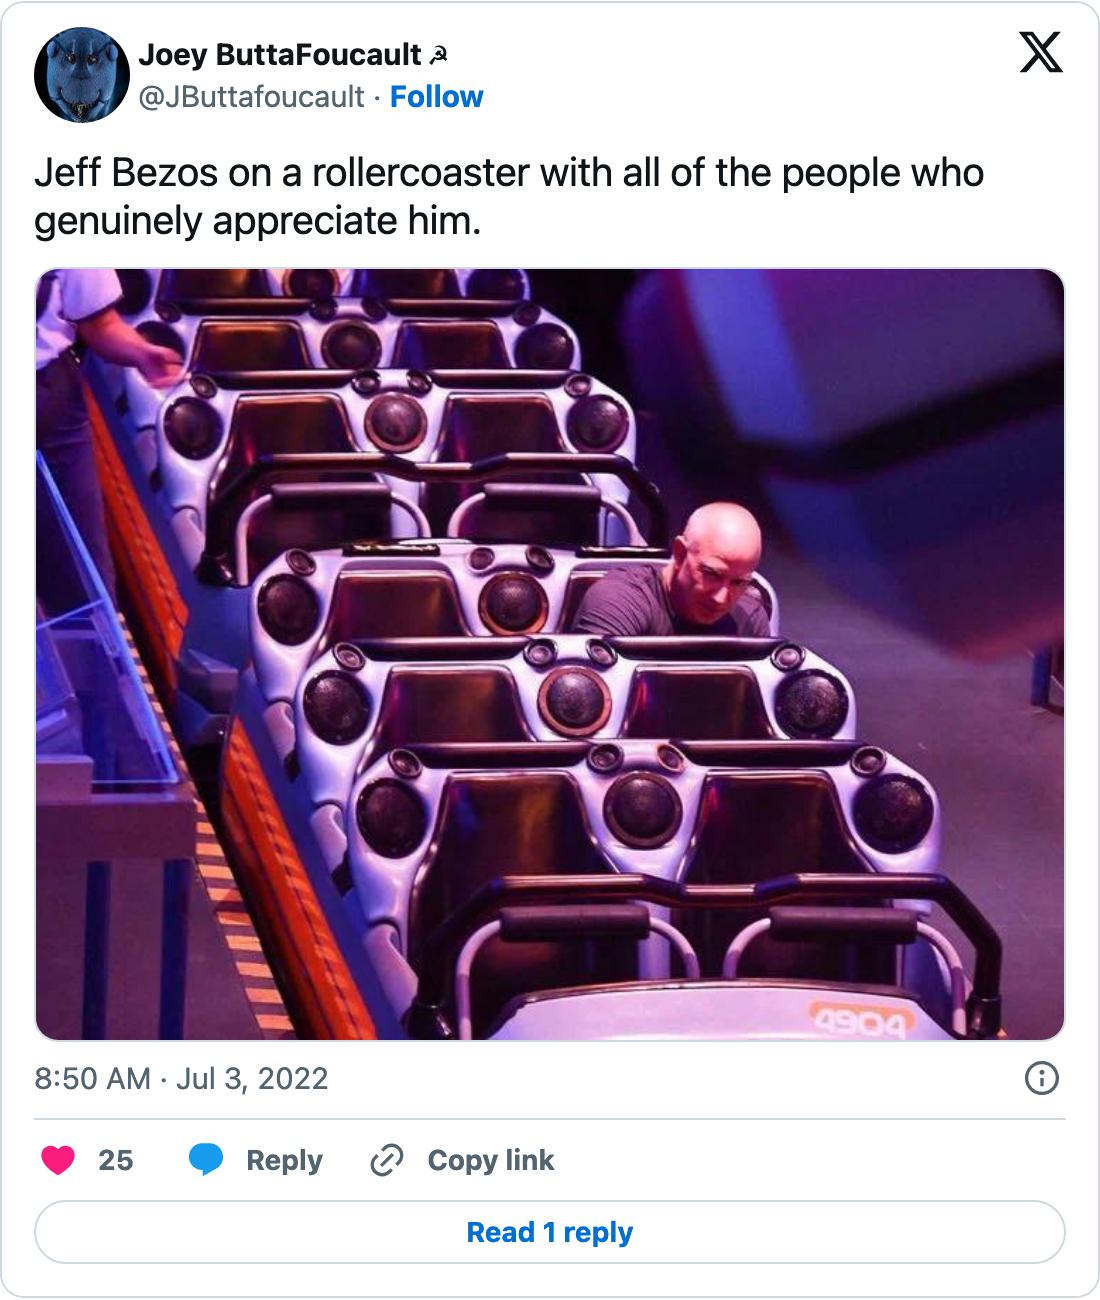This screenshot has width=1100, height=1300.
Task: Follow @JButtafoucault
Action: click(x=436, y=97)
